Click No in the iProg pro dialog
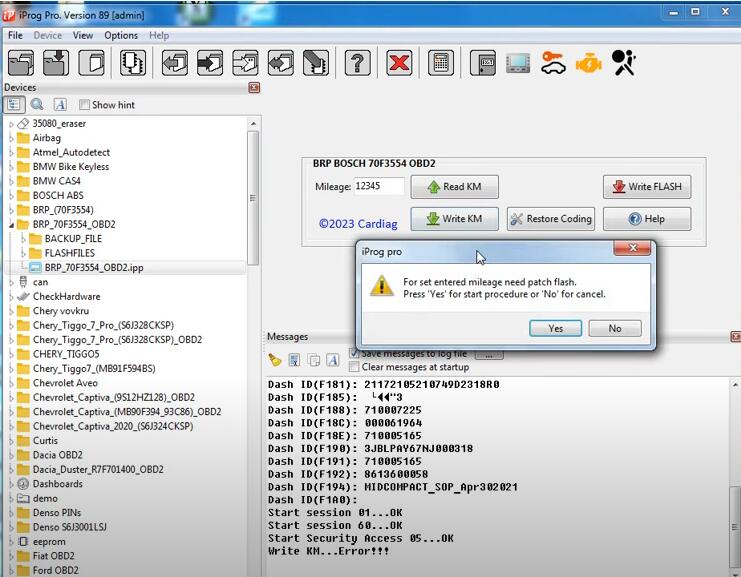This screenshot has height=577, width=741. coord(615,328)
